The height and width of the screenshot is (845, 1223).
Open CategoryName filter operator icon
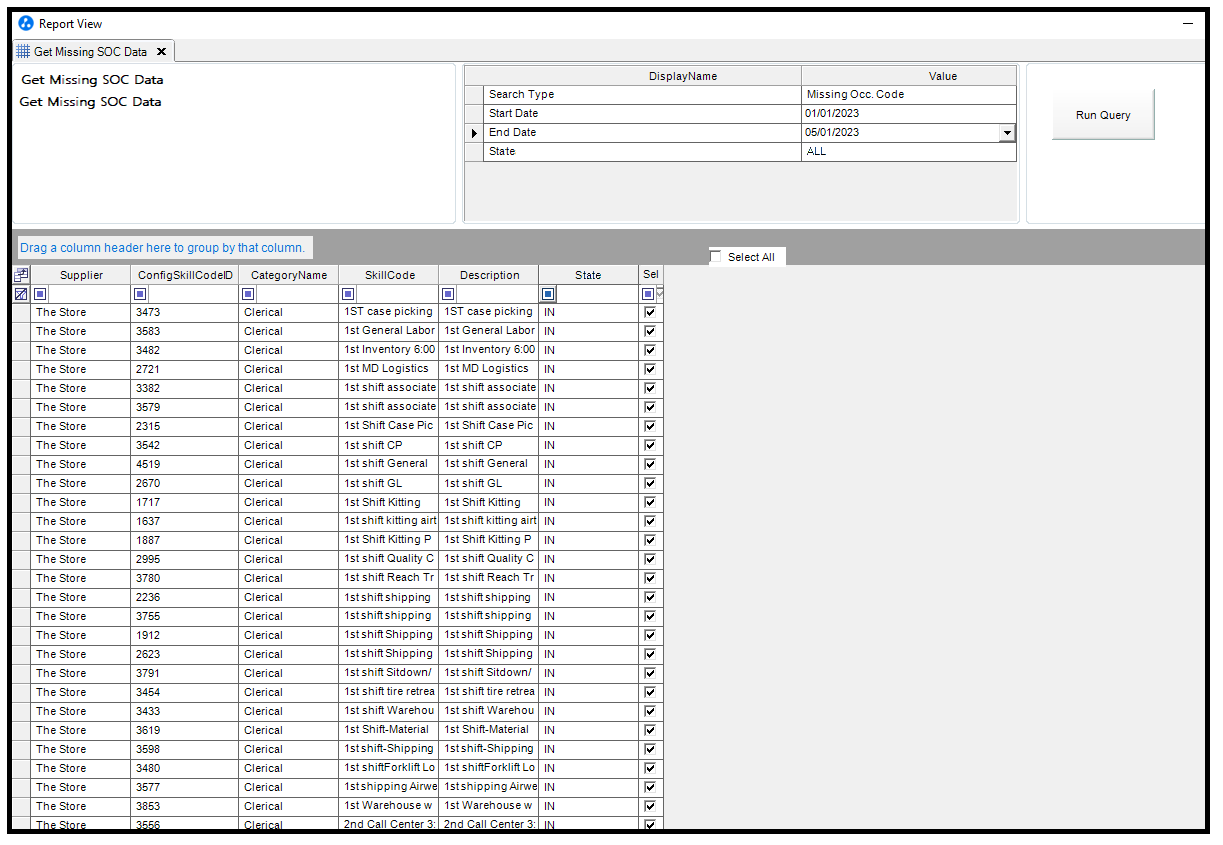(248, 294)
